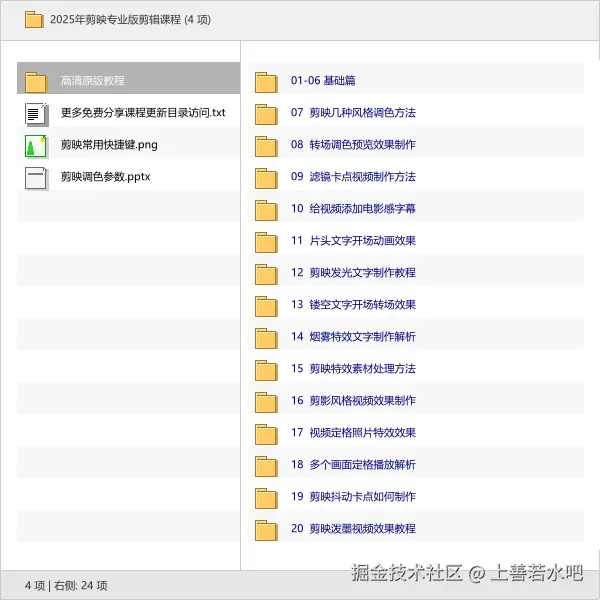Select 16 剪影风格视频效果制作 entry
The image size is (600, 600).
[353, 401]
